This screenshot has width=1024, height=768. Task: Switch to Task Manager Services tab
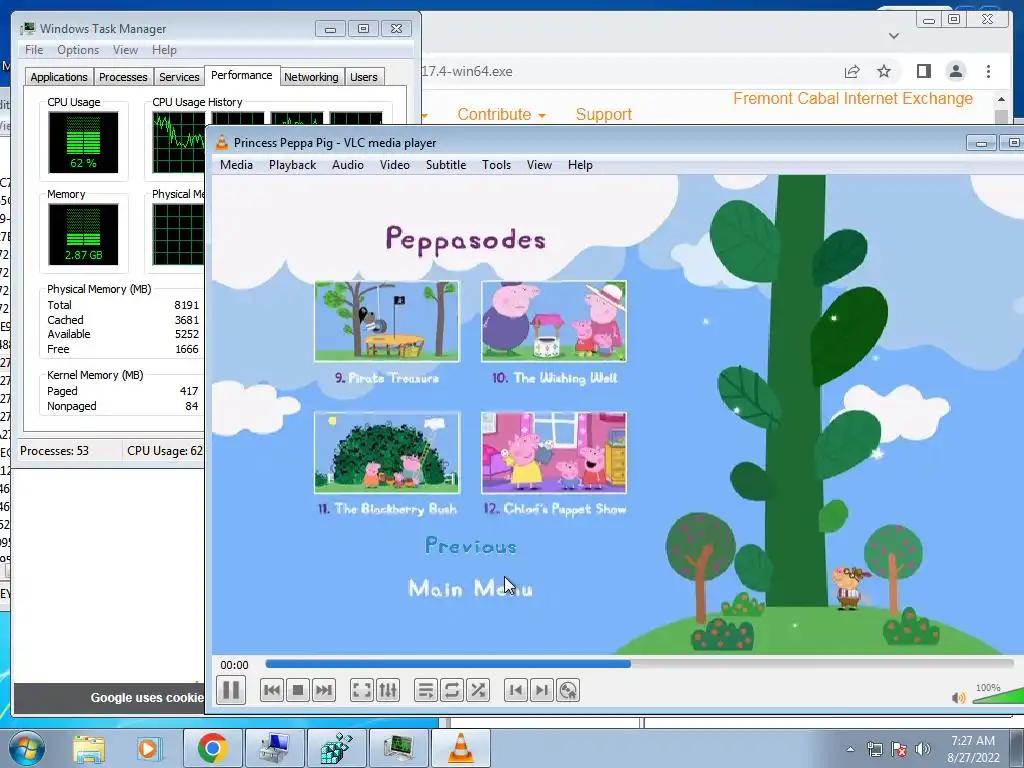point(179,77)
